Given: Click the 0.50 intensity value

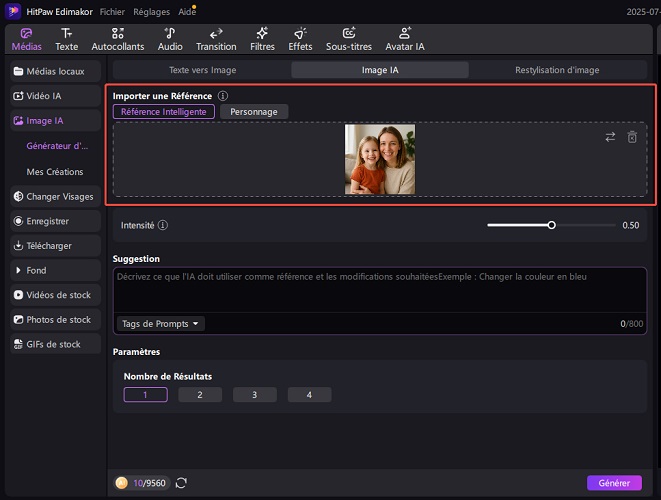Looking at the screenshot, I should pos(631,225).
